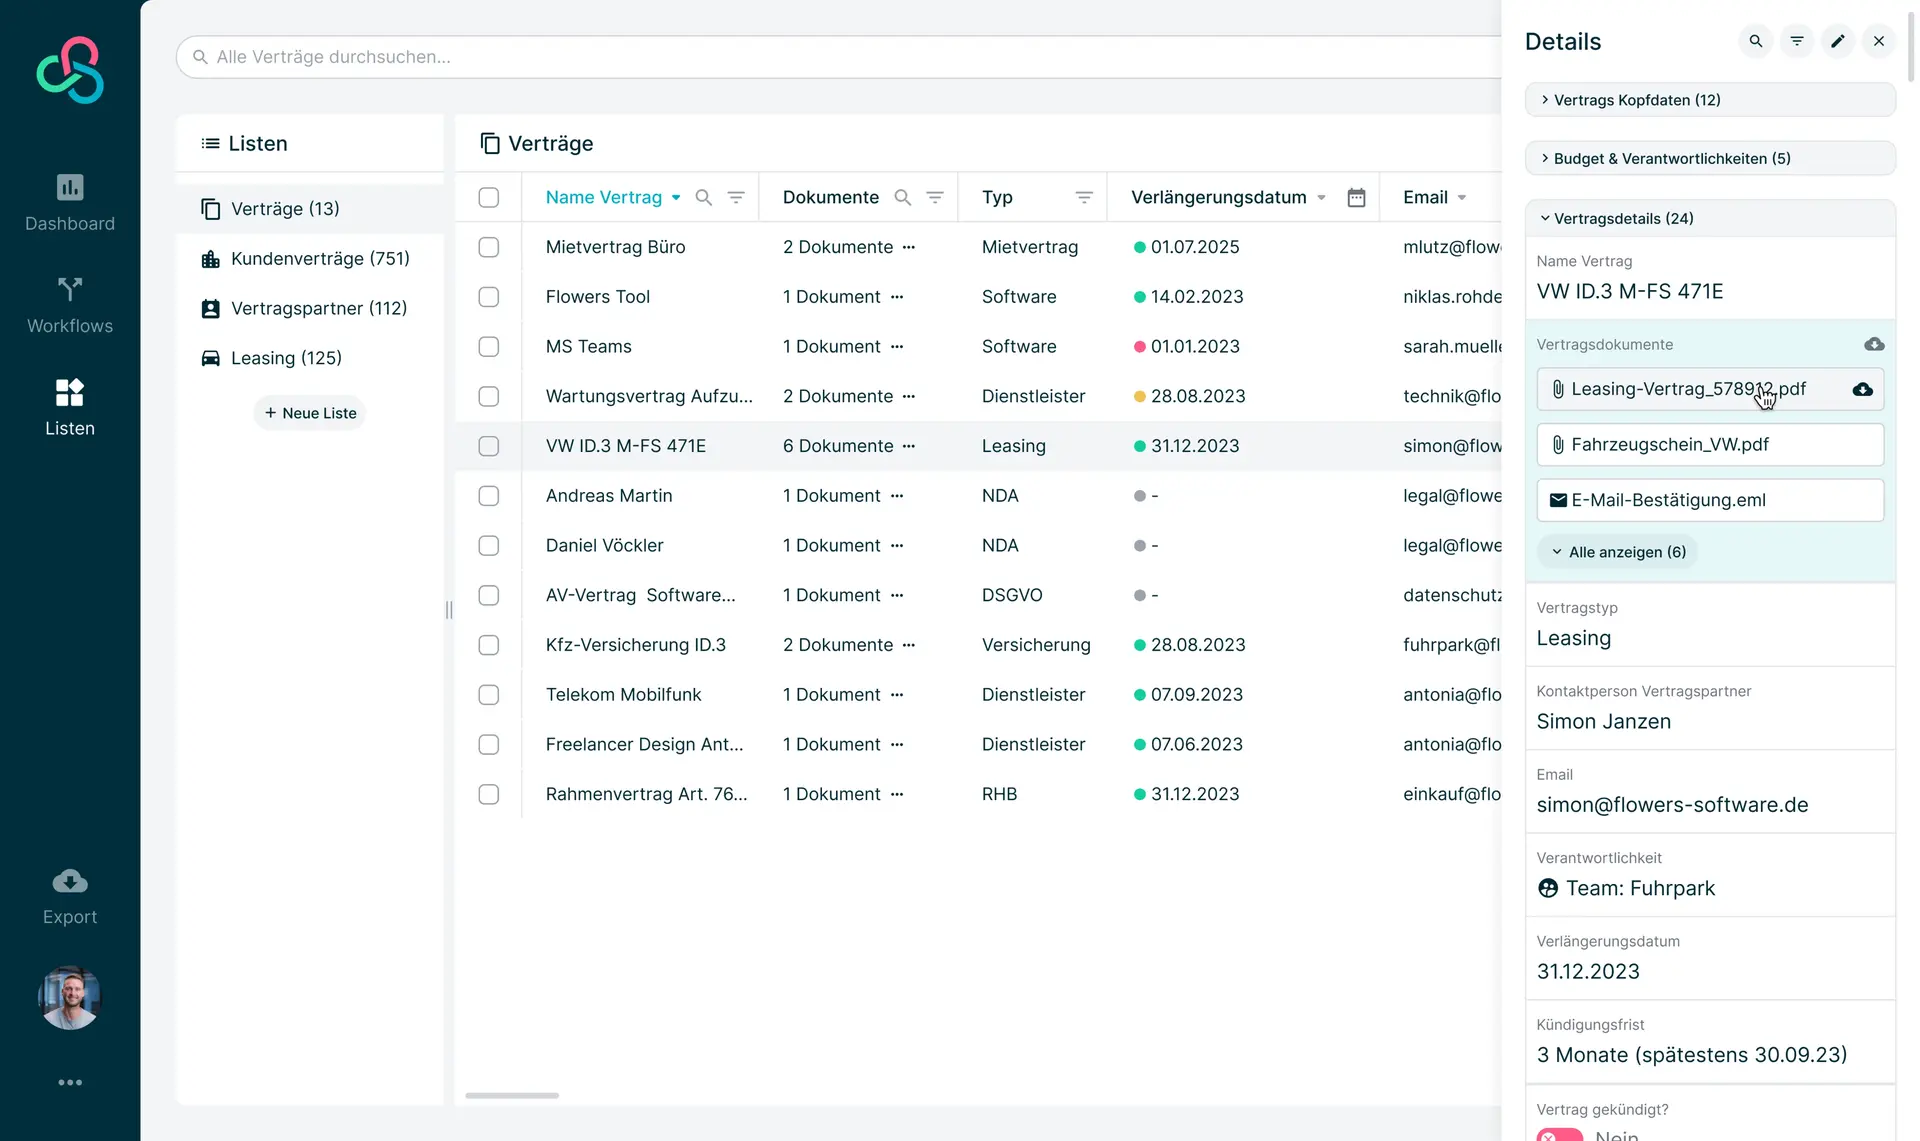Viewport: 1920px width, 1141px height.
Task: Open more options for Mietvertrag Büro documents
Action: tap(908, 247)
